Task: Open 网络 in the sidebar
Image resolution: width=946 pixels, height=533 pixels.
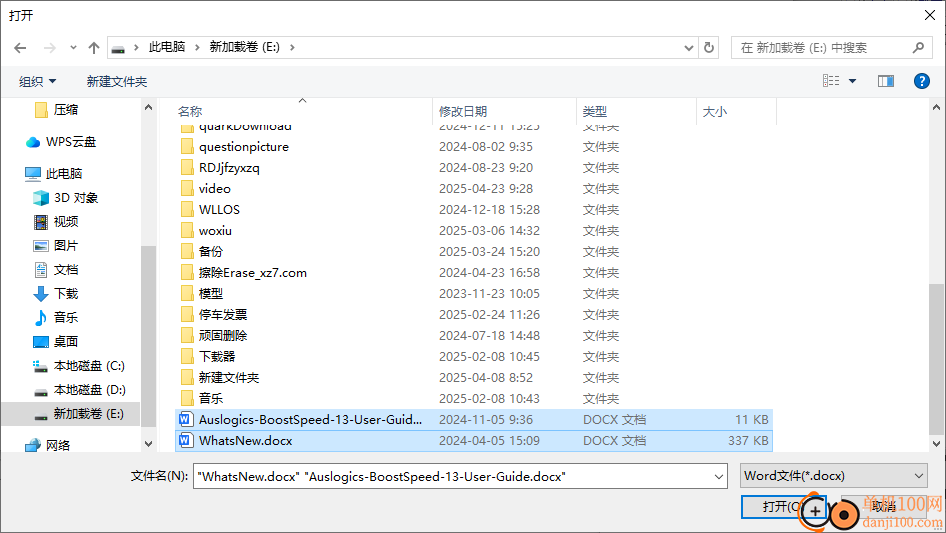Action: (x=58, y=445)
